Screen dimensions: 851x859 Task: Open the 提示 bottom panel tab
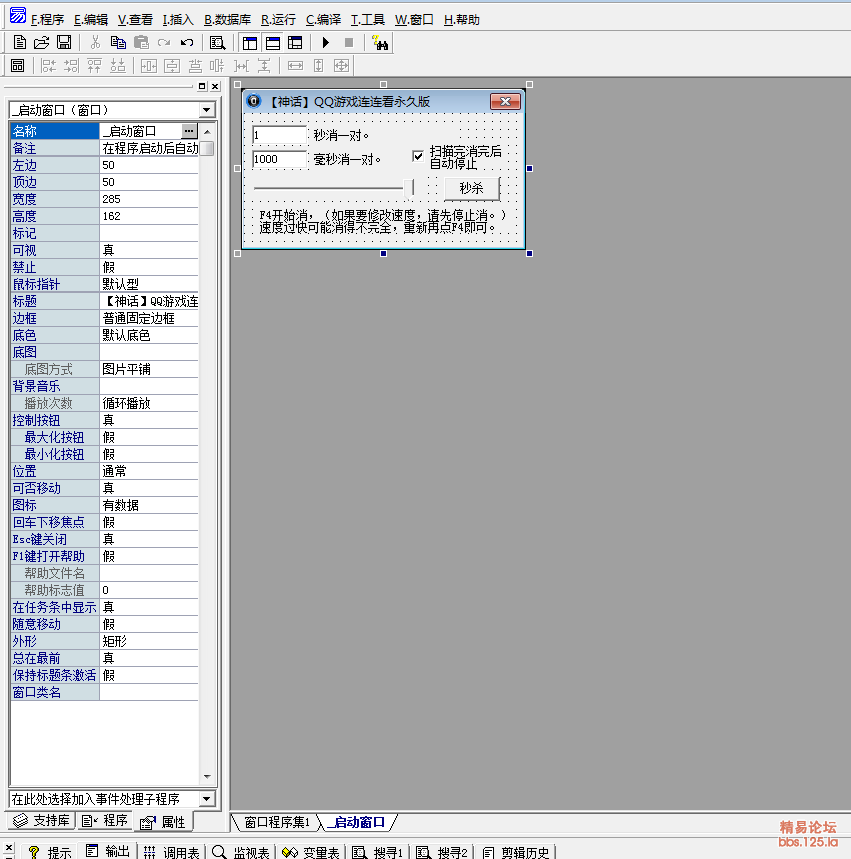tap(50, 852)
